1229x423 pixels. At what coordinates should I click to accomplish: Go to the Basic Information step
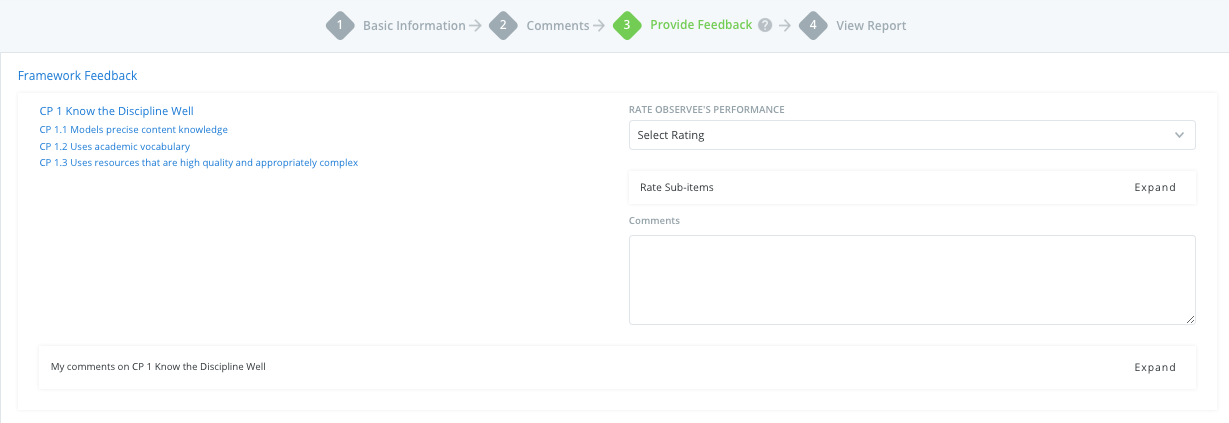(x=414, y=26)
